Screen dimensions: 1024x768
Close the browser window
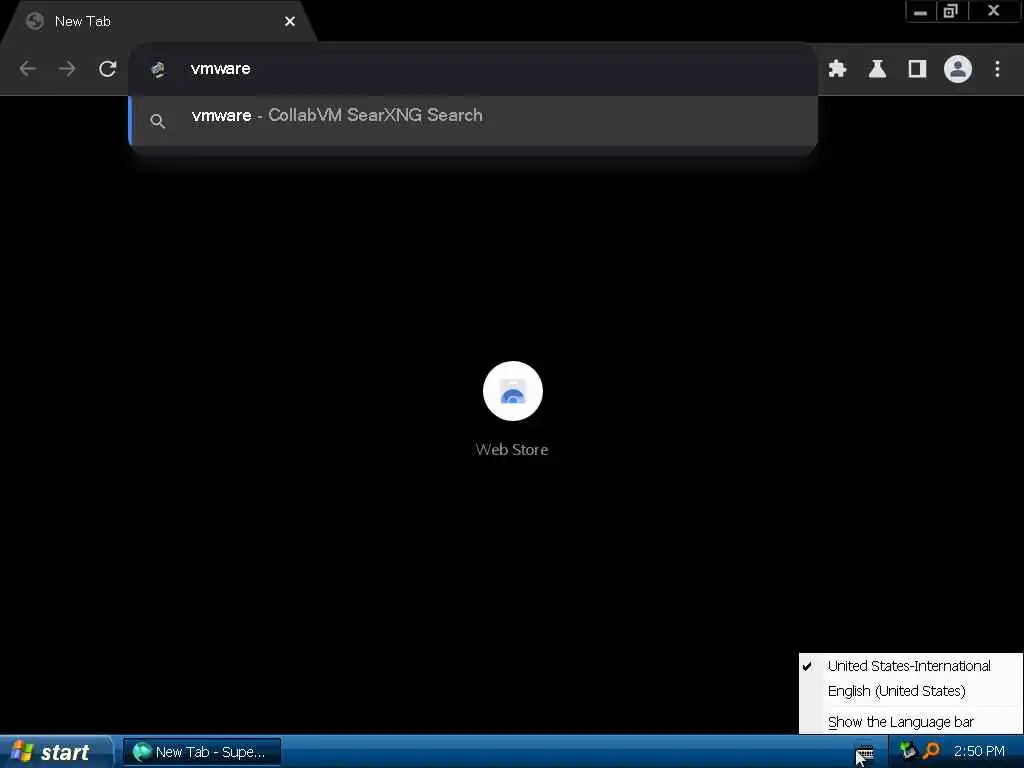click(994, 12)
